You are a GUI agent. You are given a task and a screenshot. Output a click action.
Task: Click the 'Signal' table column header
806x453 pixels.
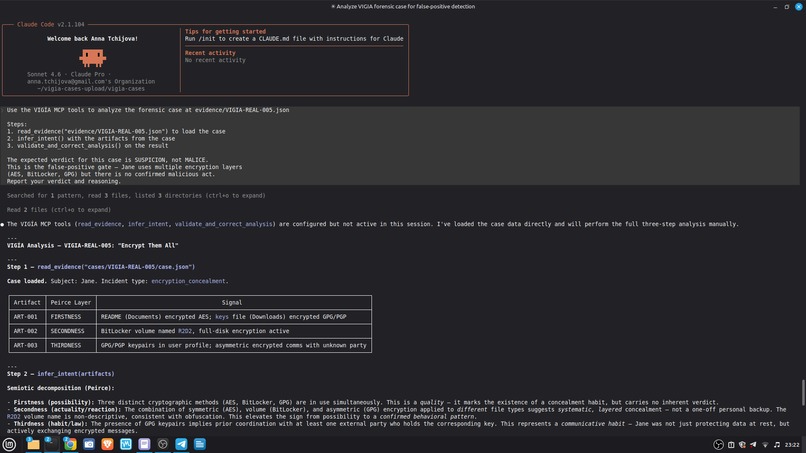(232, 303)
